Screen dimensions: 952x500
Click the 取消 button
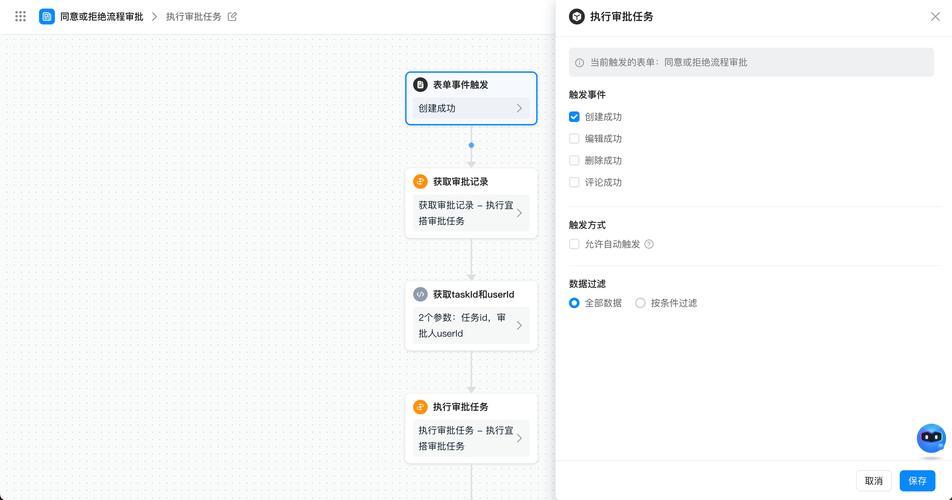click(x=874, y=481)
